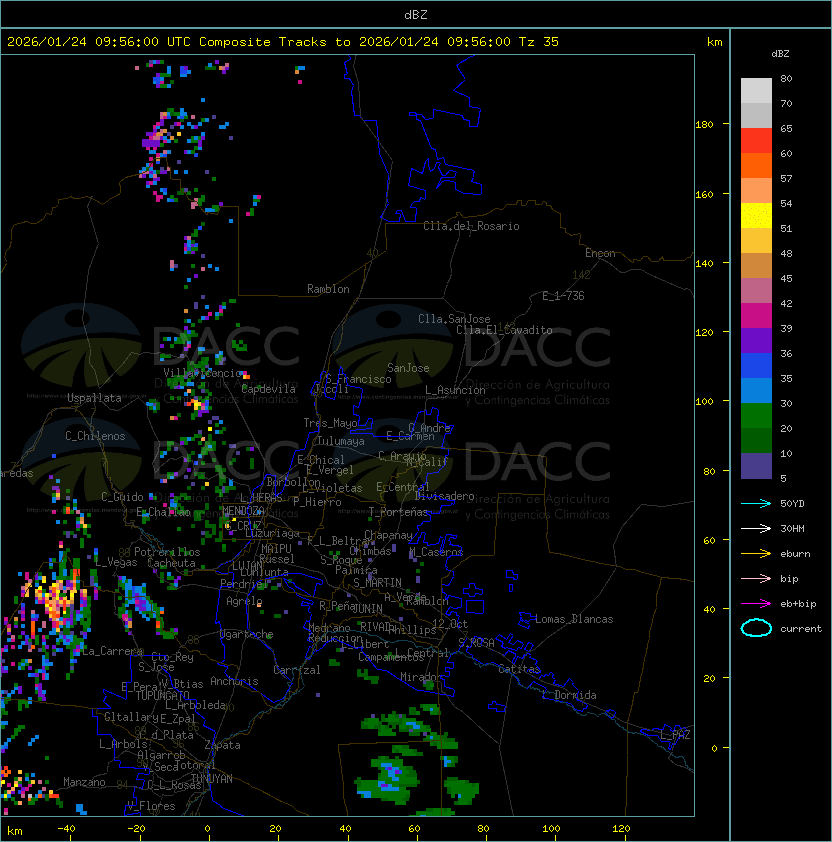832x842 pixels.
Task: Click 'Composite Tracks to' in the header line
Action: [x=274, y=42]
